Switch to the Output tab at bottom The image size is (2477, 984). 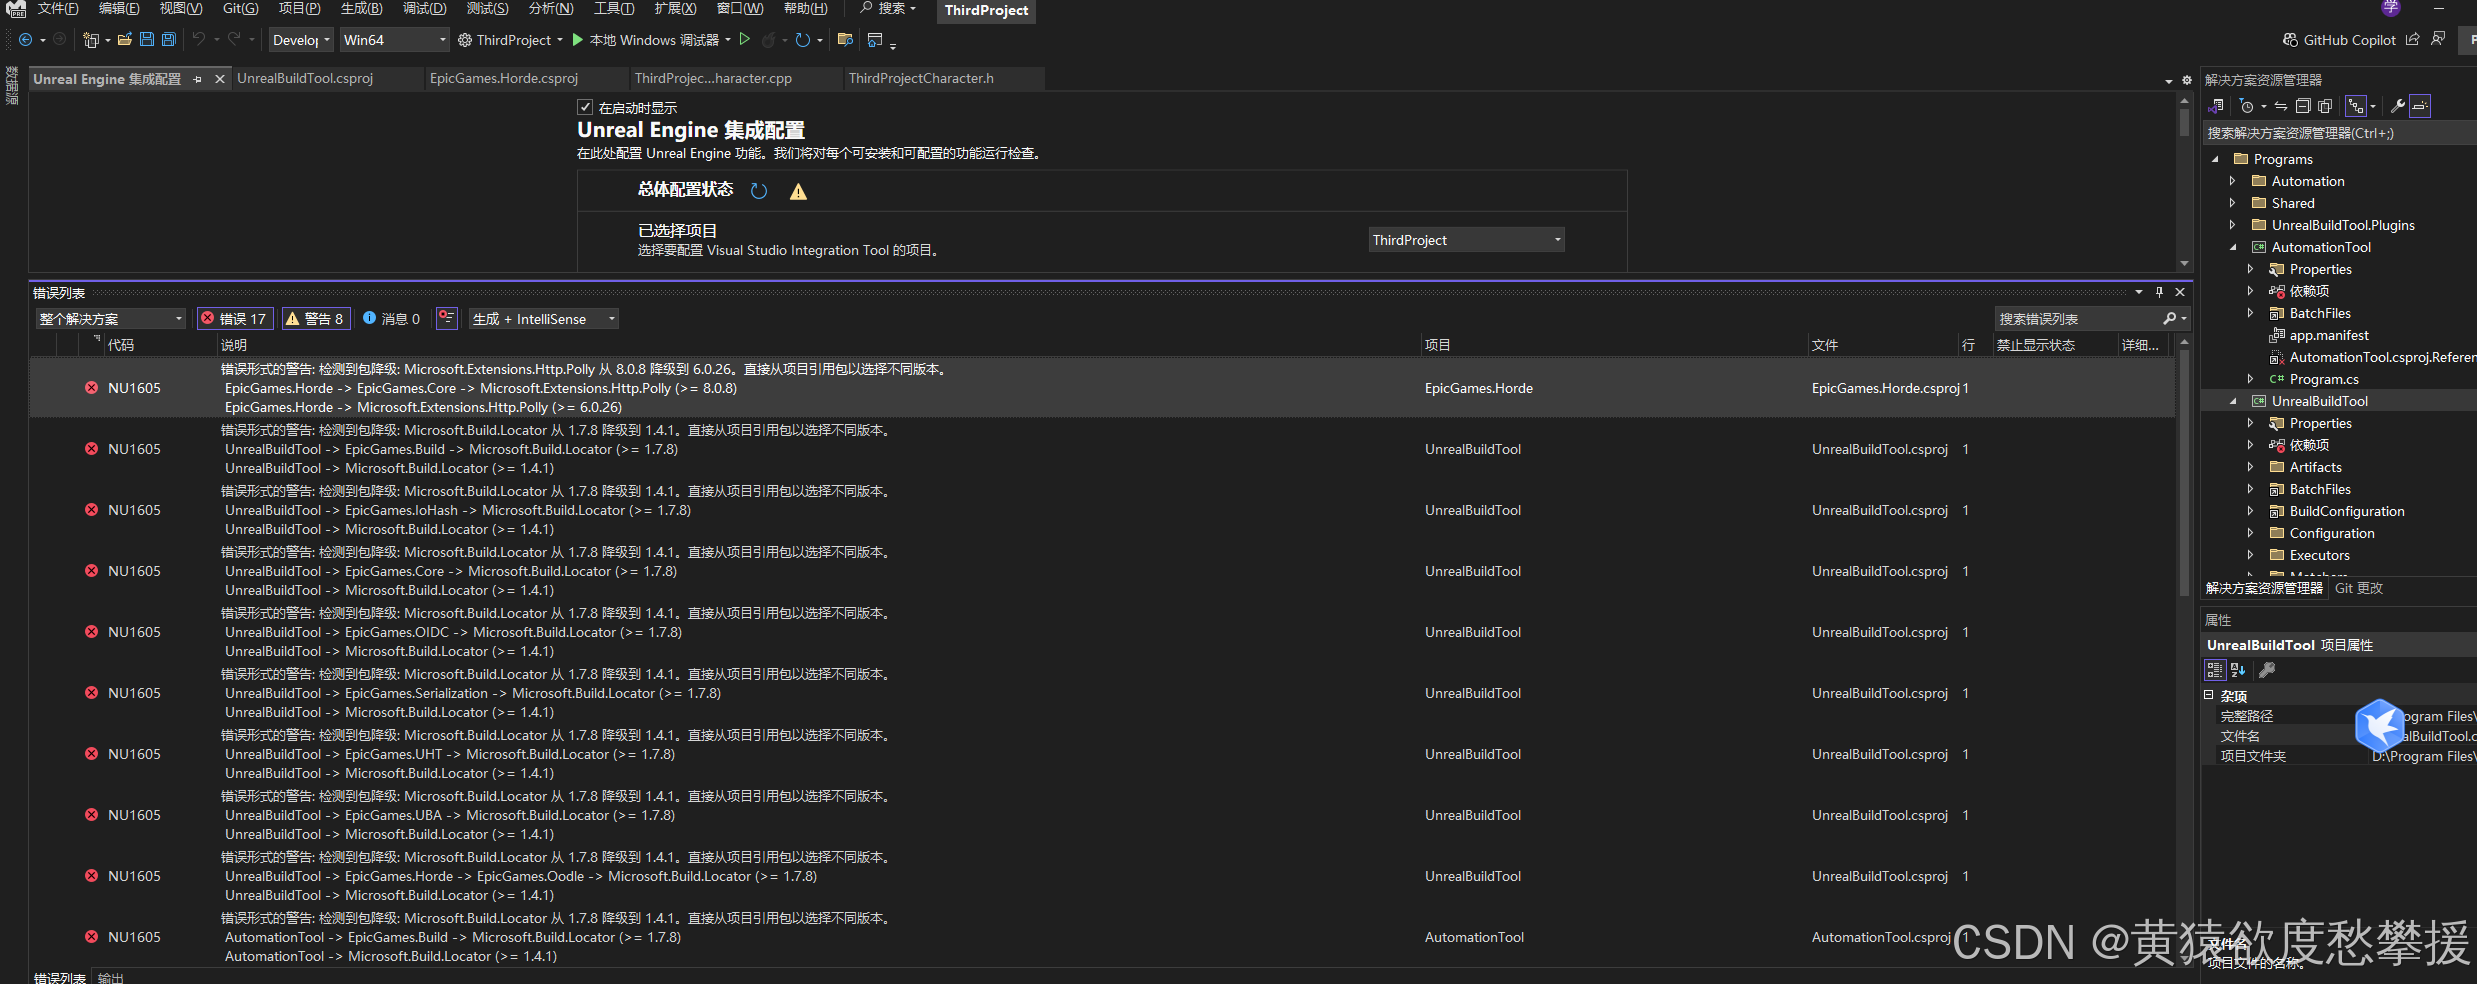tap(111, 977)
